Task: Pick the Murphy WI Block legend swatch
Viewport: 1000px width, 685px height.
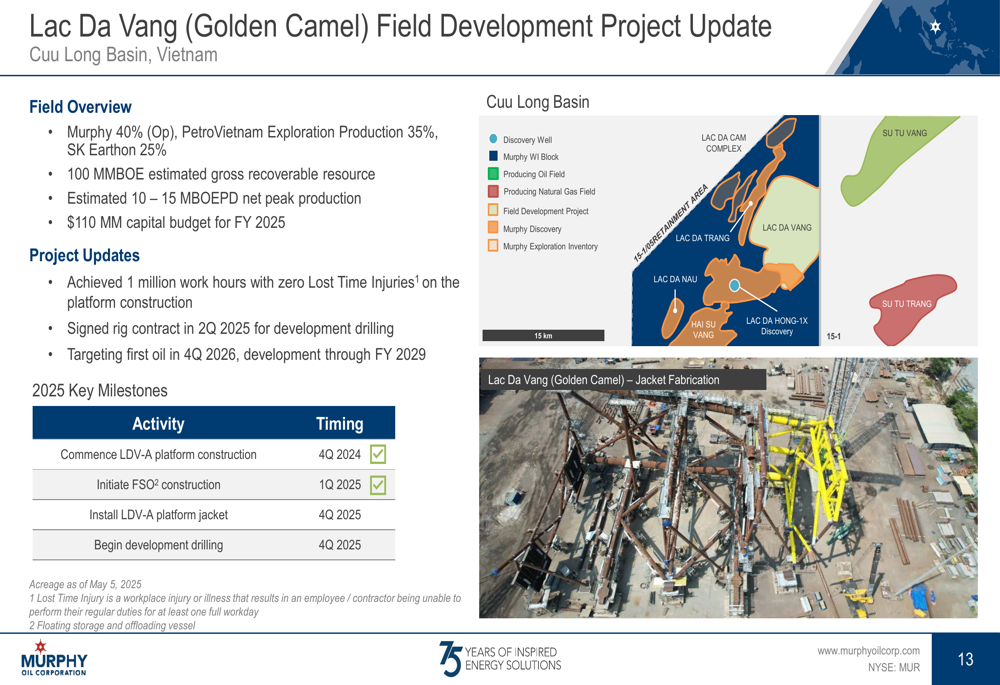Action: tap(493, 156)
